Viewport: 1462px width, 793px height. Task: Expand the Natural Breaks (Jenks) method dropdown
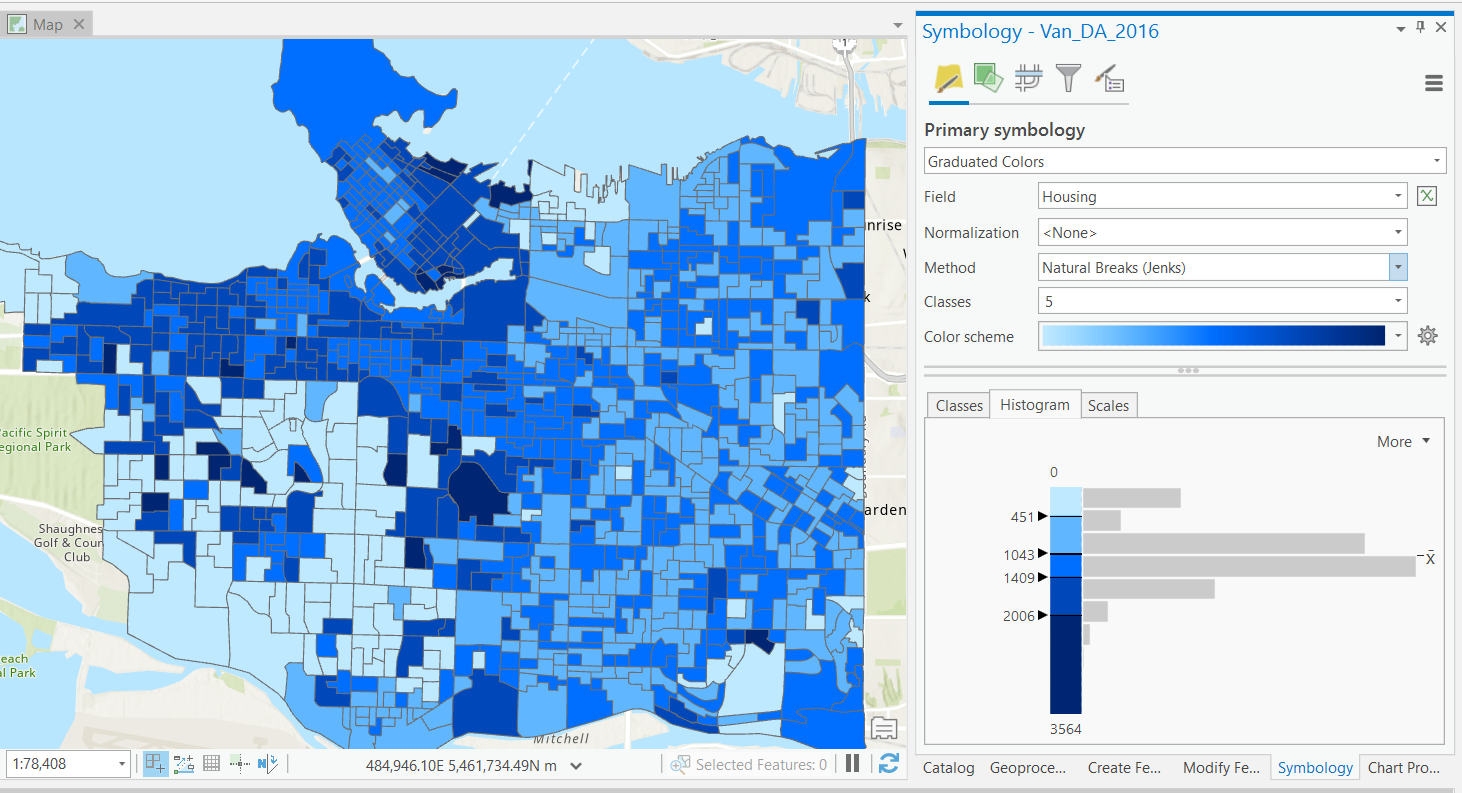pos(1398,268)
